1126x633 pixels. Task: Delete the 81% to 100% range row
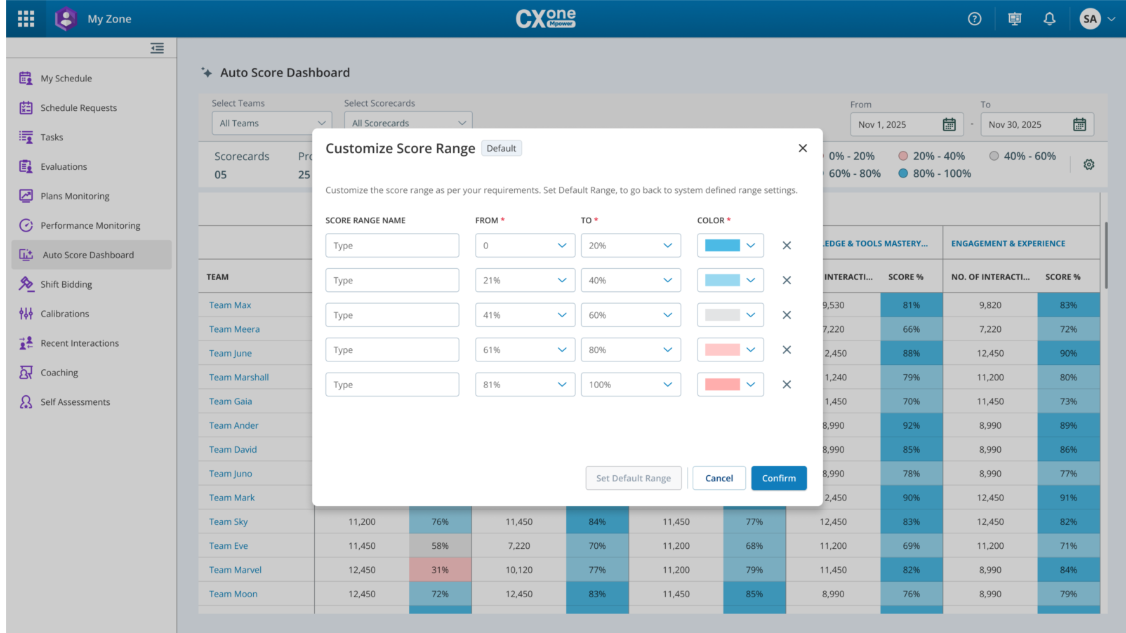pyautogui.click(x=786, y=385)
